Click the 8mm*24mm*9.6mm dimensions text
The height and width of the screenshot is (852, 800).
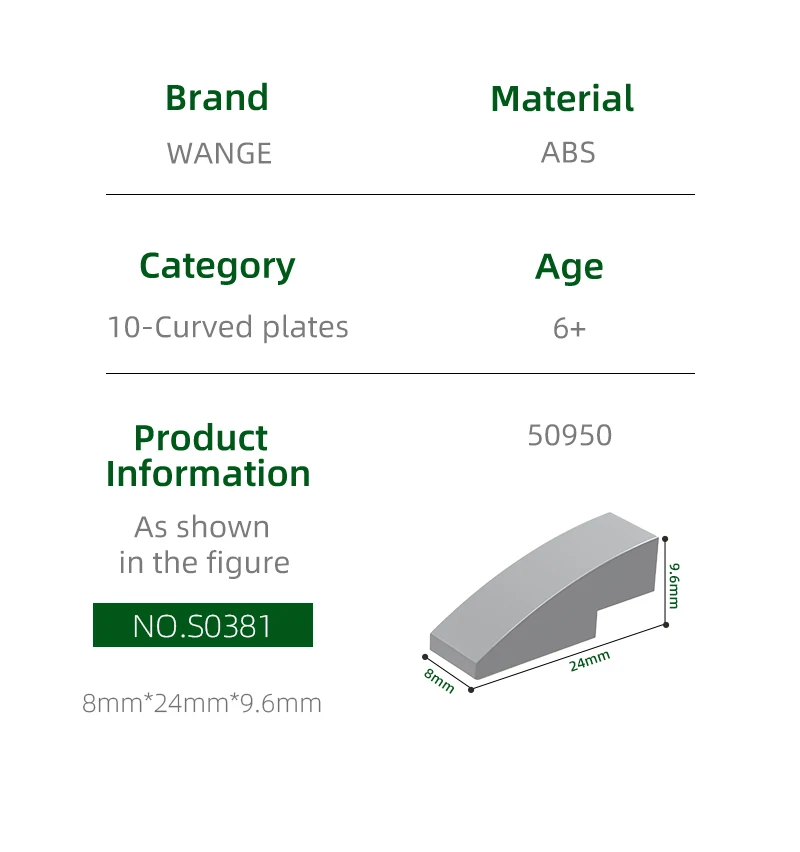click(202, 703)
